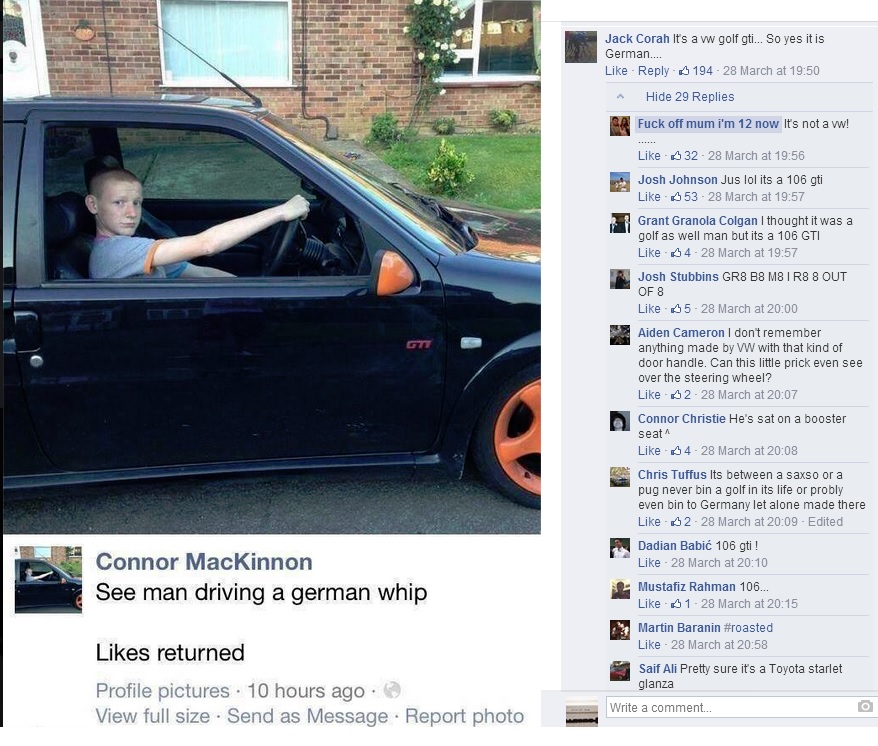878x746 pixels.
Task: Open the 194 likes thumbs-up on Jack Corah's comment
Action: coord(696,71)
